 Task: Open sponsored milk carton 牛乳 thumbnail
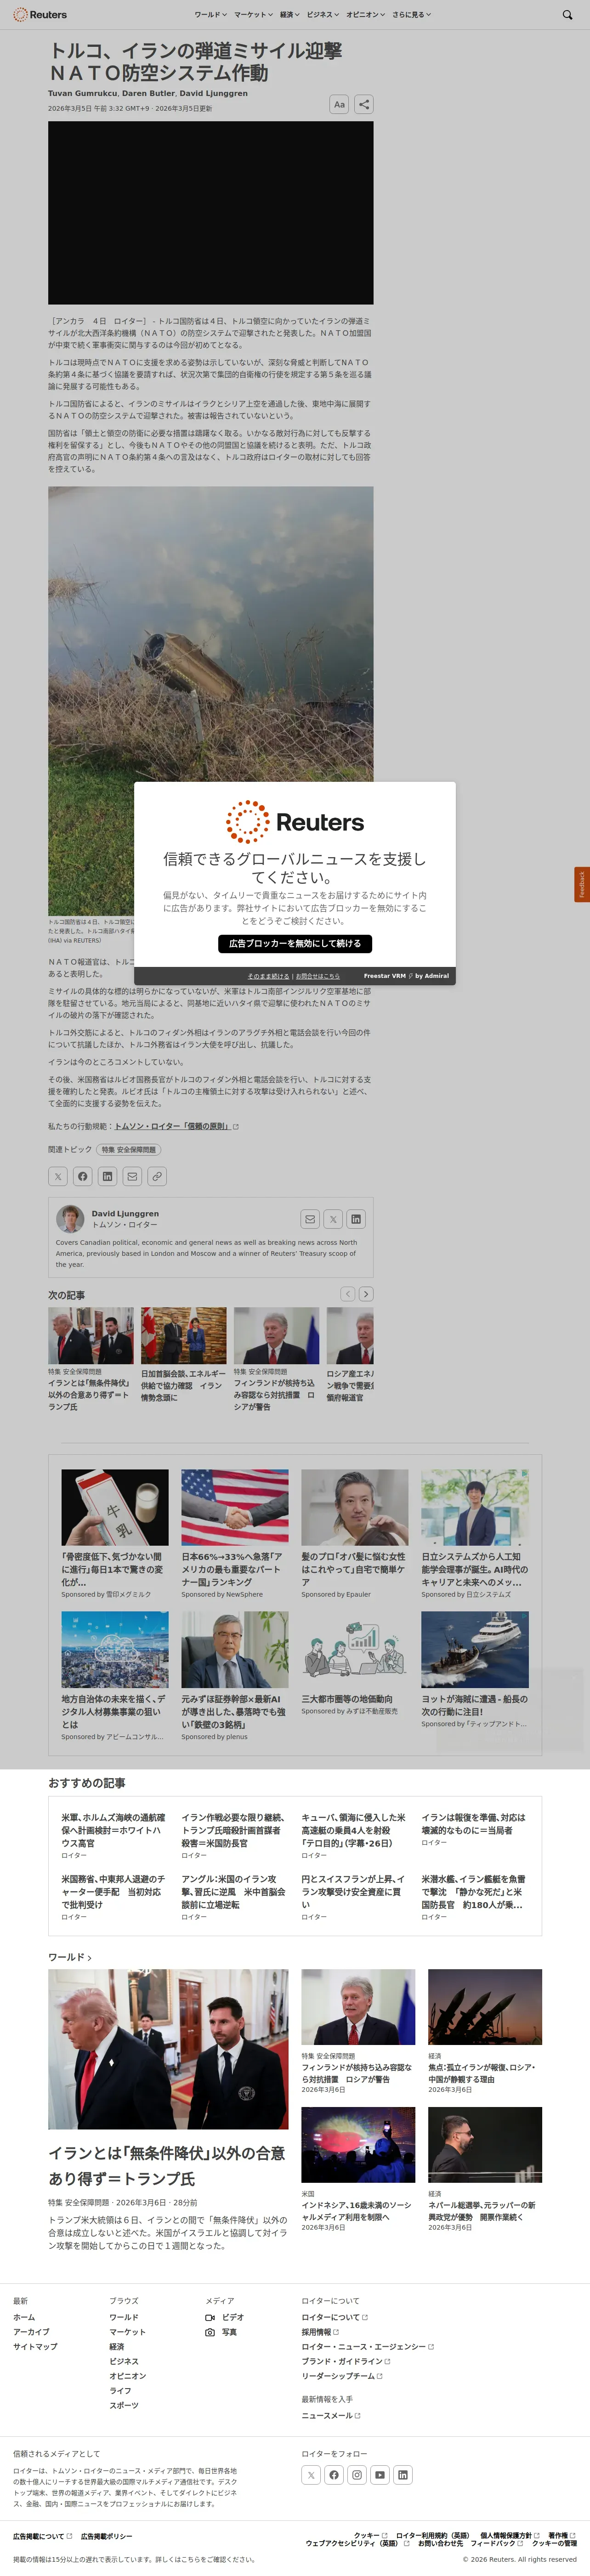coord(115,1507)
